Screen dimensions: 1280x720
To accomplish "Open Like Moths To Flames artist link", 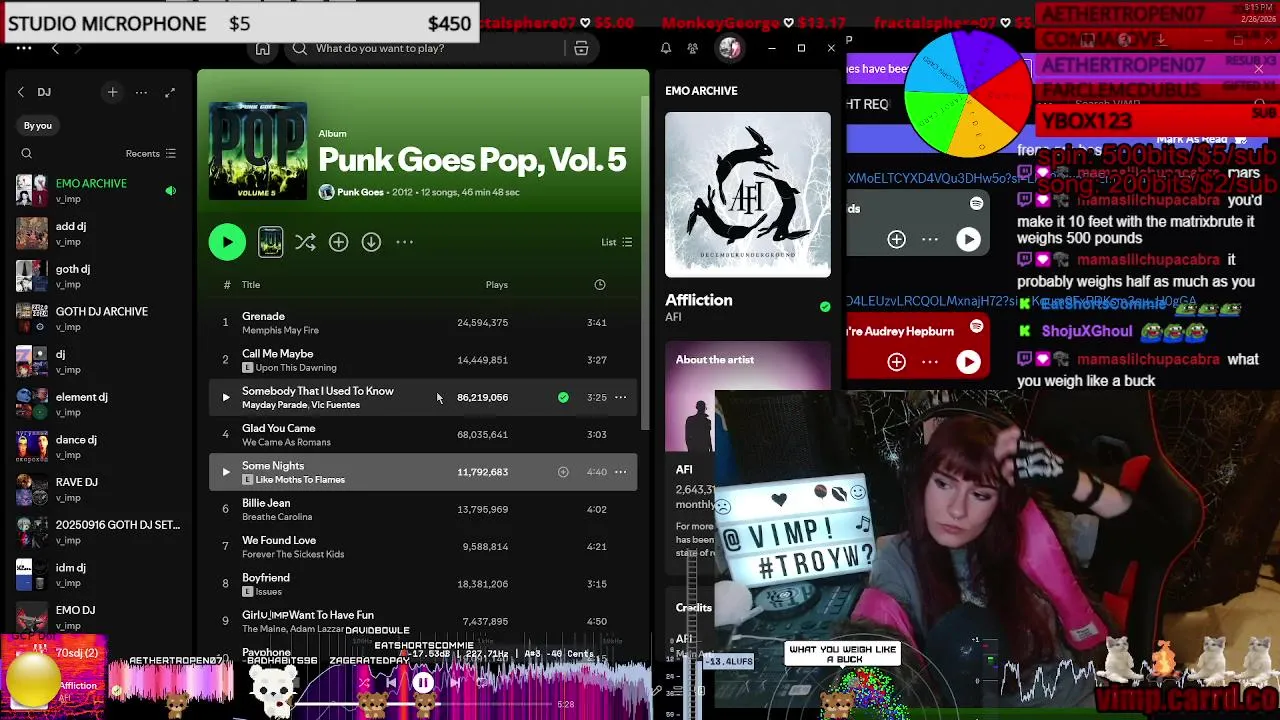I will [x=300, y=480].
